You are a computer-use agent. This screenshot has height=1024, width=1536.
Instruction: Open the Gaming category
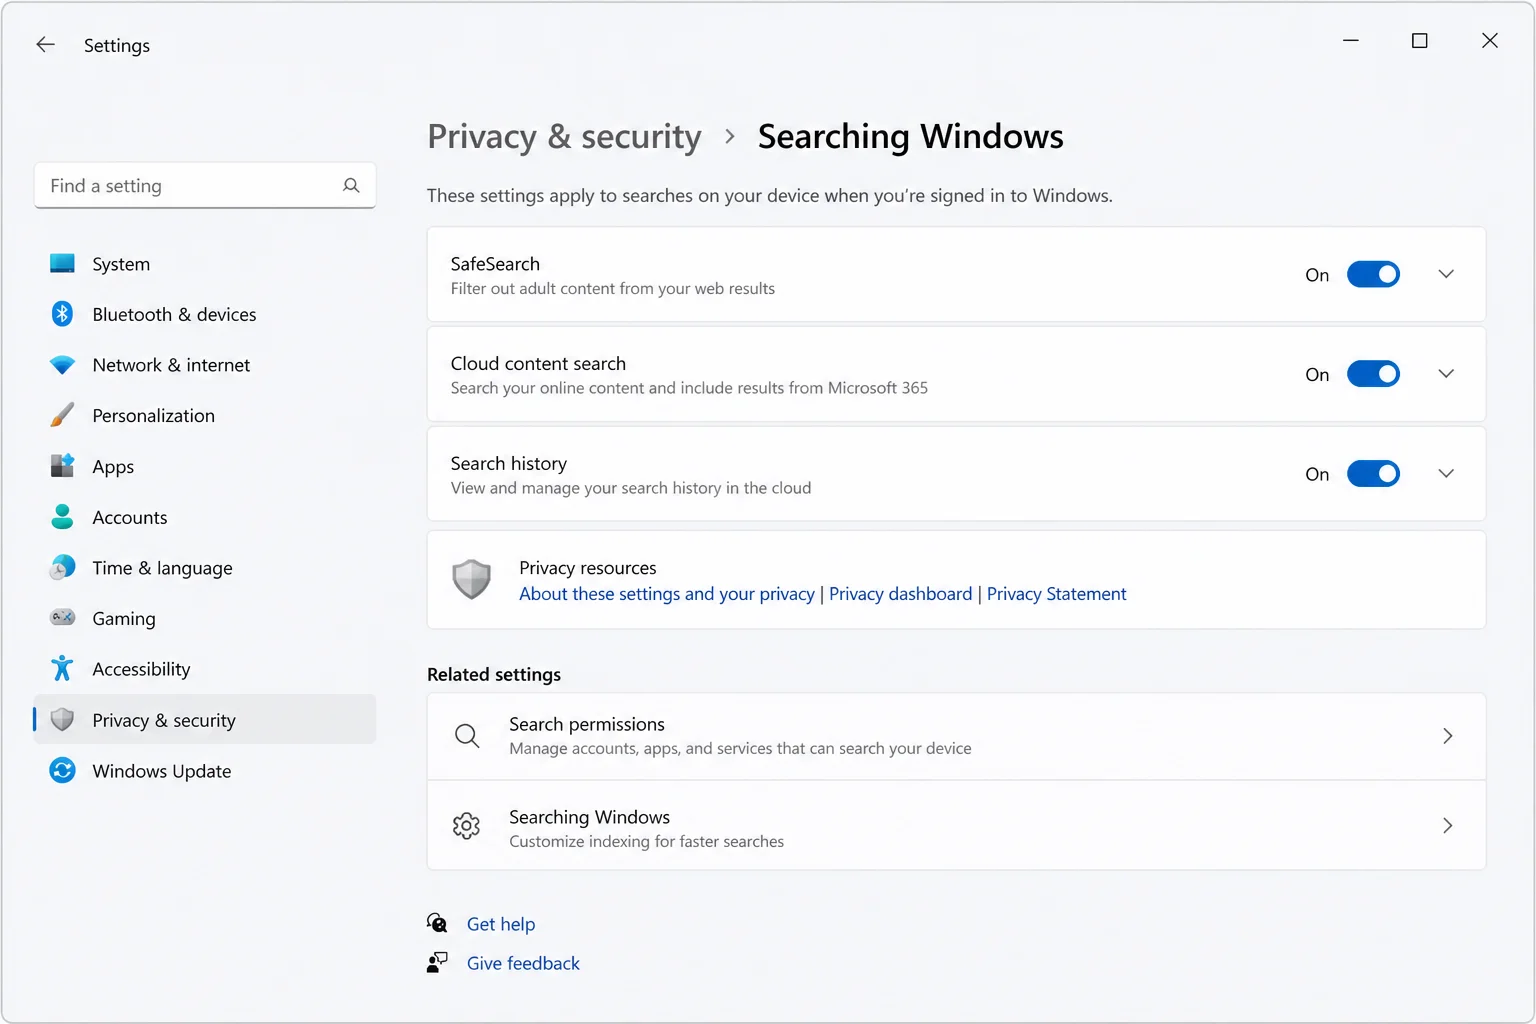coord(205,618)
